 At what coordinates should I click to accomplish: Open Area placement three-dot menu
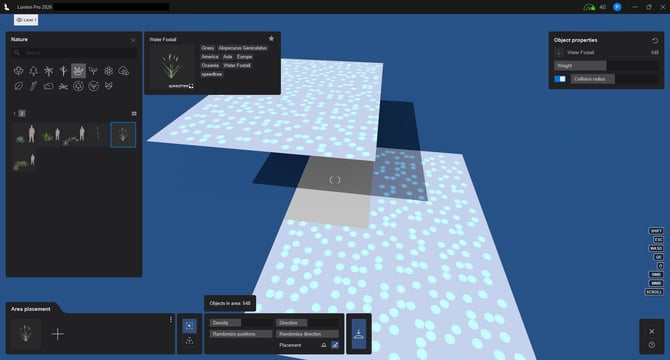click(x=171, y=319)
